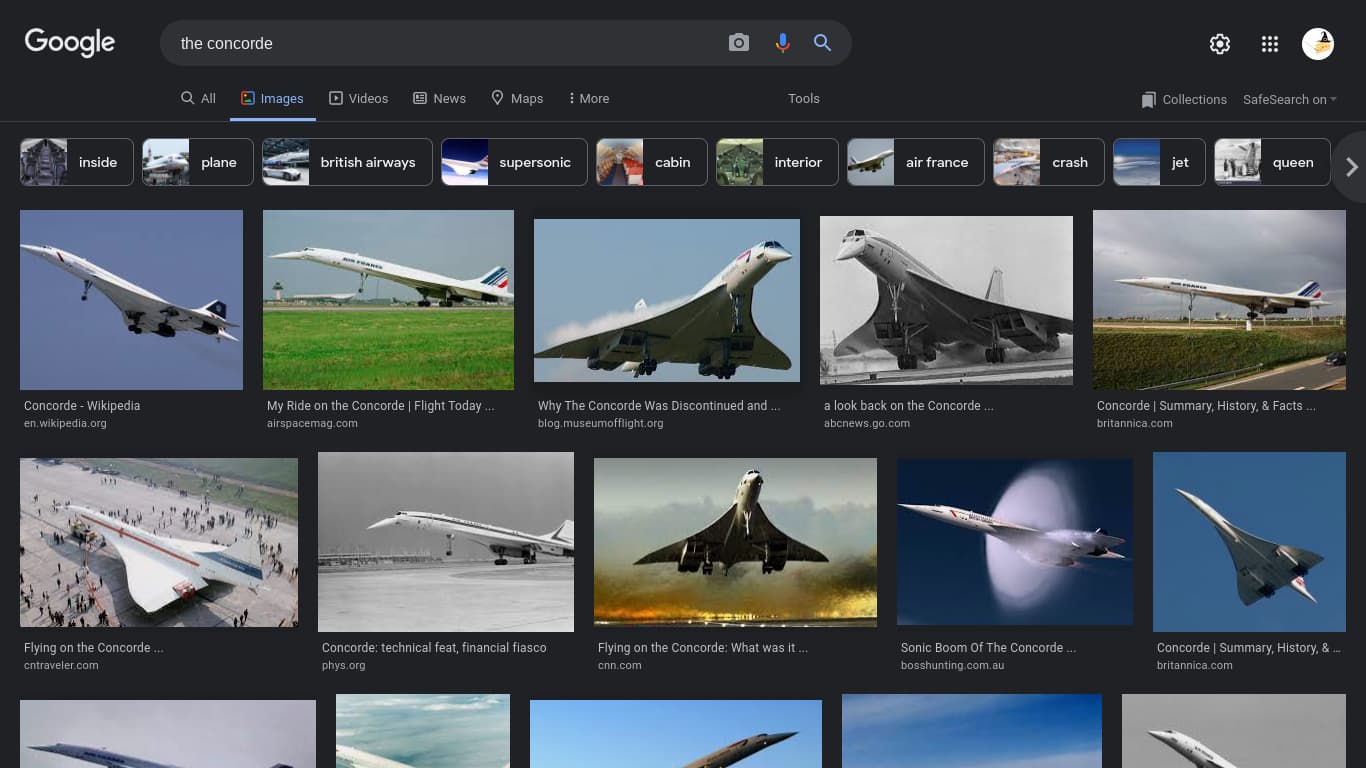
Task: Filter by the "plane" chip
Action: 198,162
